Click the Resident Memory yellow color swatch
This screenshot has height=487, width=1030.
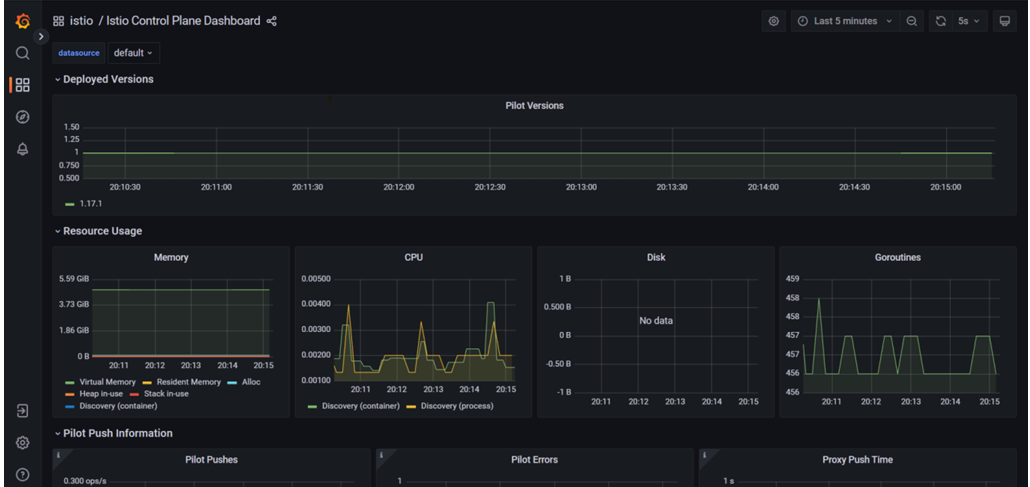pyautogui.click(x=147, y=382)
